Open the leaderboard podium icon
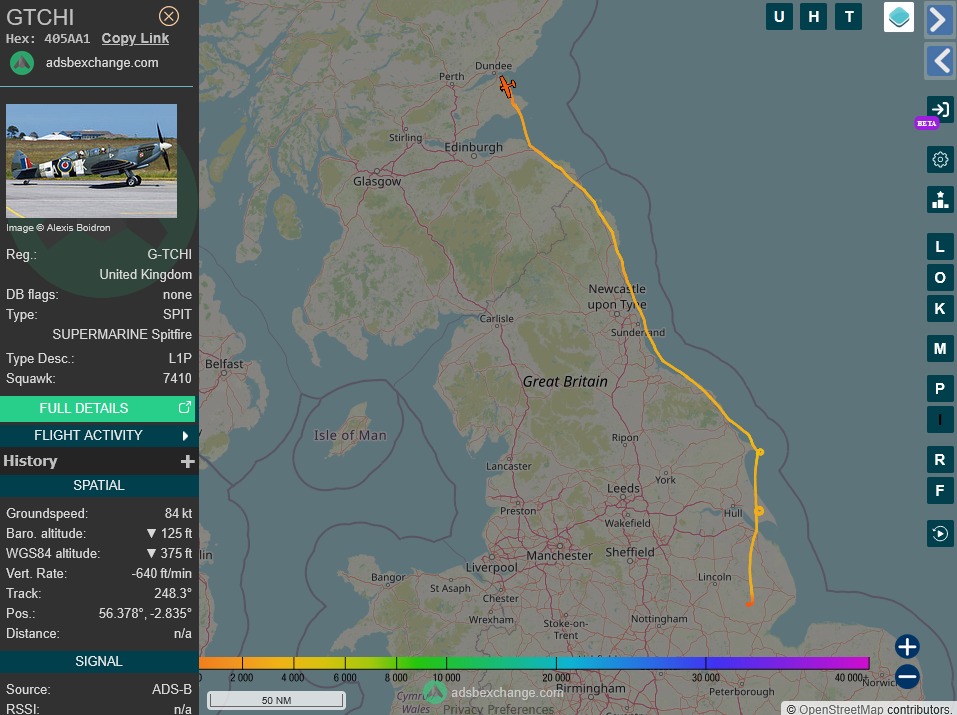 (x=940, y=199)
